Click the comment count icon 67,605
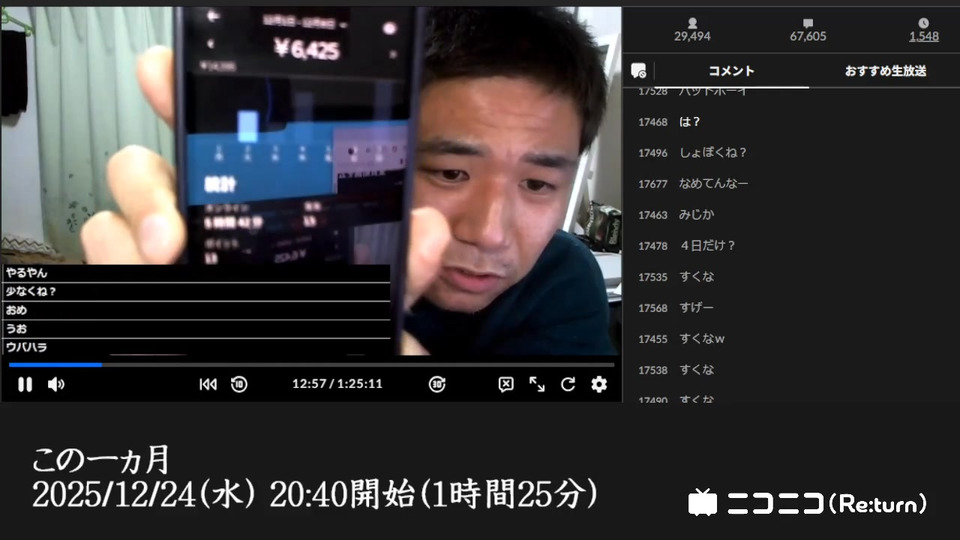 point(808,23)
